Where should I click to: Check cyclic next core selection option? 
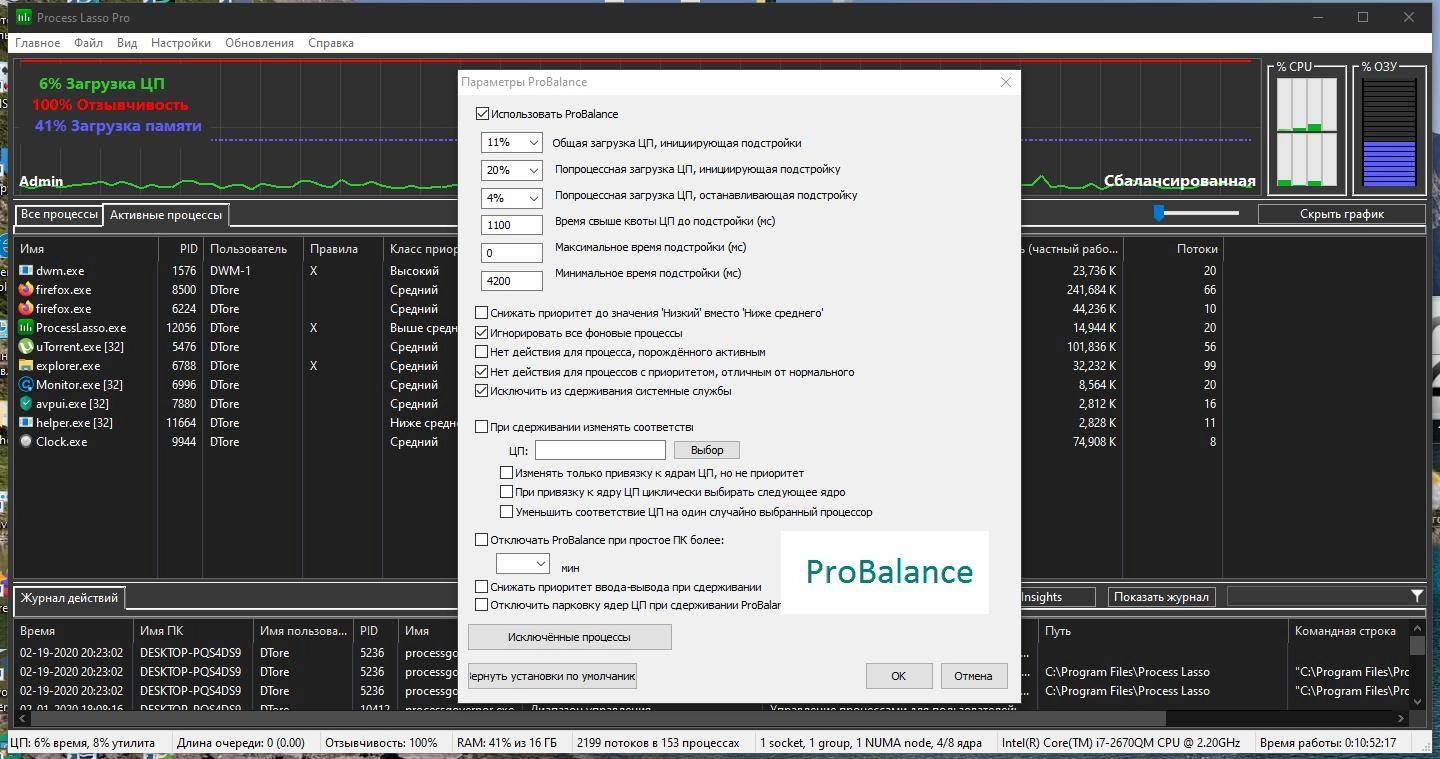pyautogui.click(x=507, y=492)
